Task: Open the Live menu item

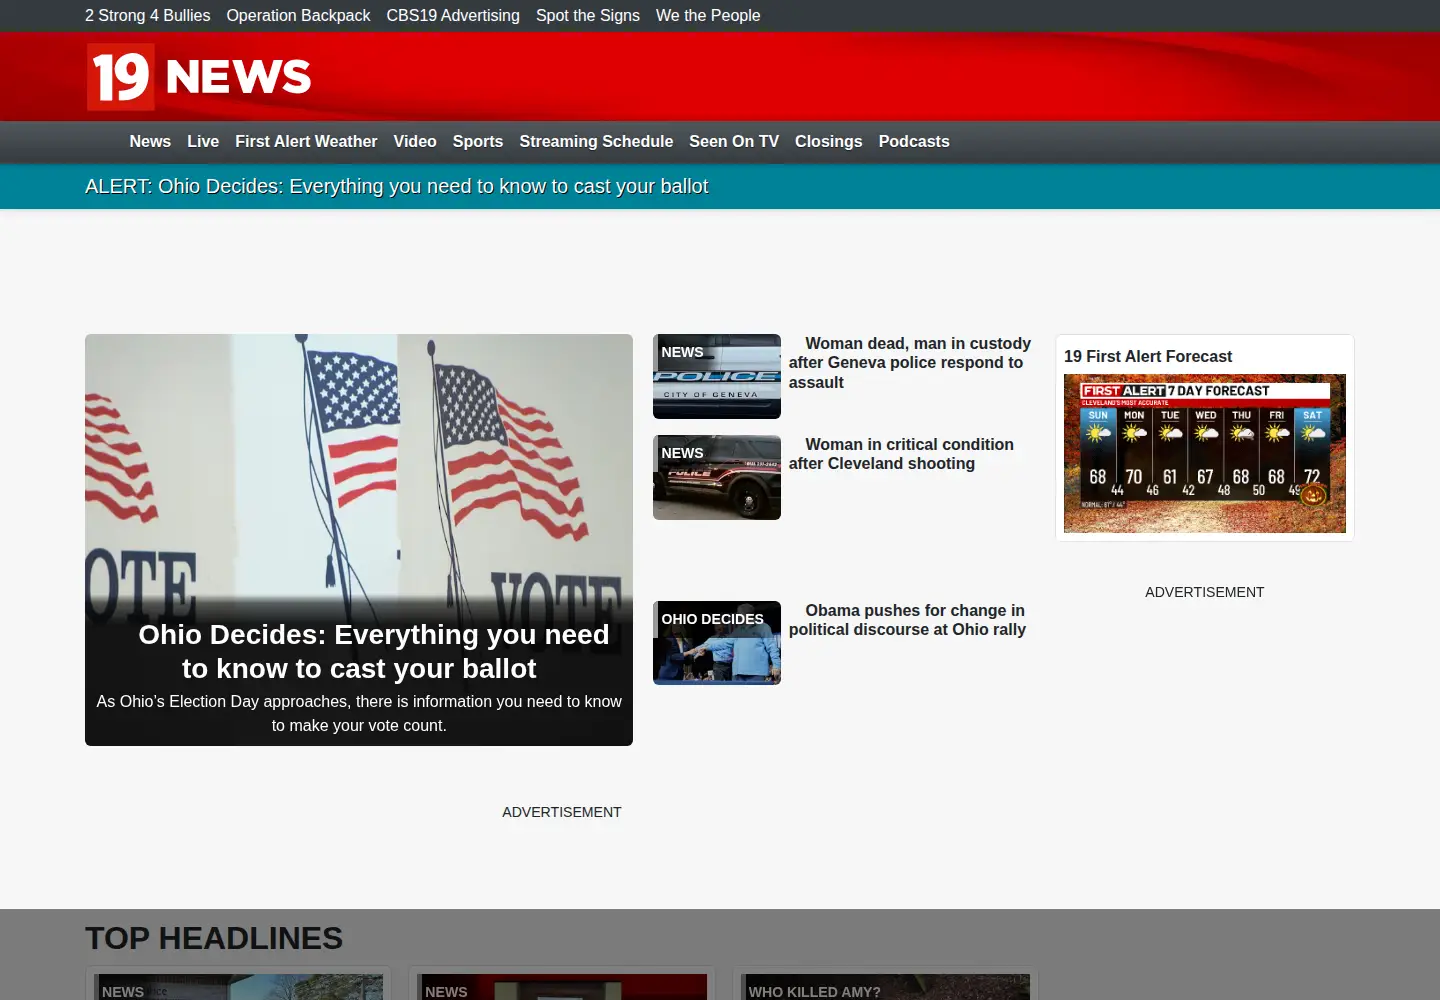Action: click(x=203, y=142)
